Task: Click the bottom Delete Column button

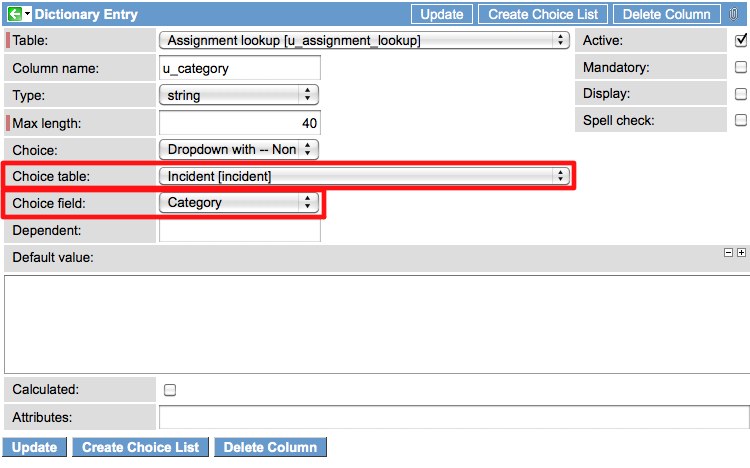Action: 270,448
